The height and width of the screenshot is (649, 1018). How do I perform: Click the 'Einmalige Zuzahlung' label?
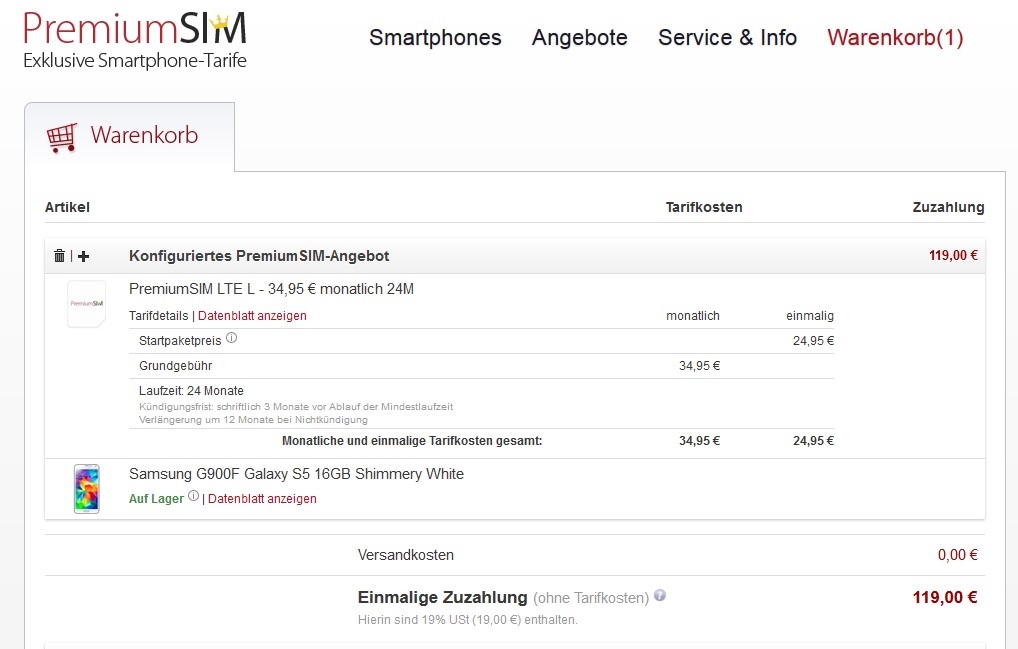[x=442, y=597]
